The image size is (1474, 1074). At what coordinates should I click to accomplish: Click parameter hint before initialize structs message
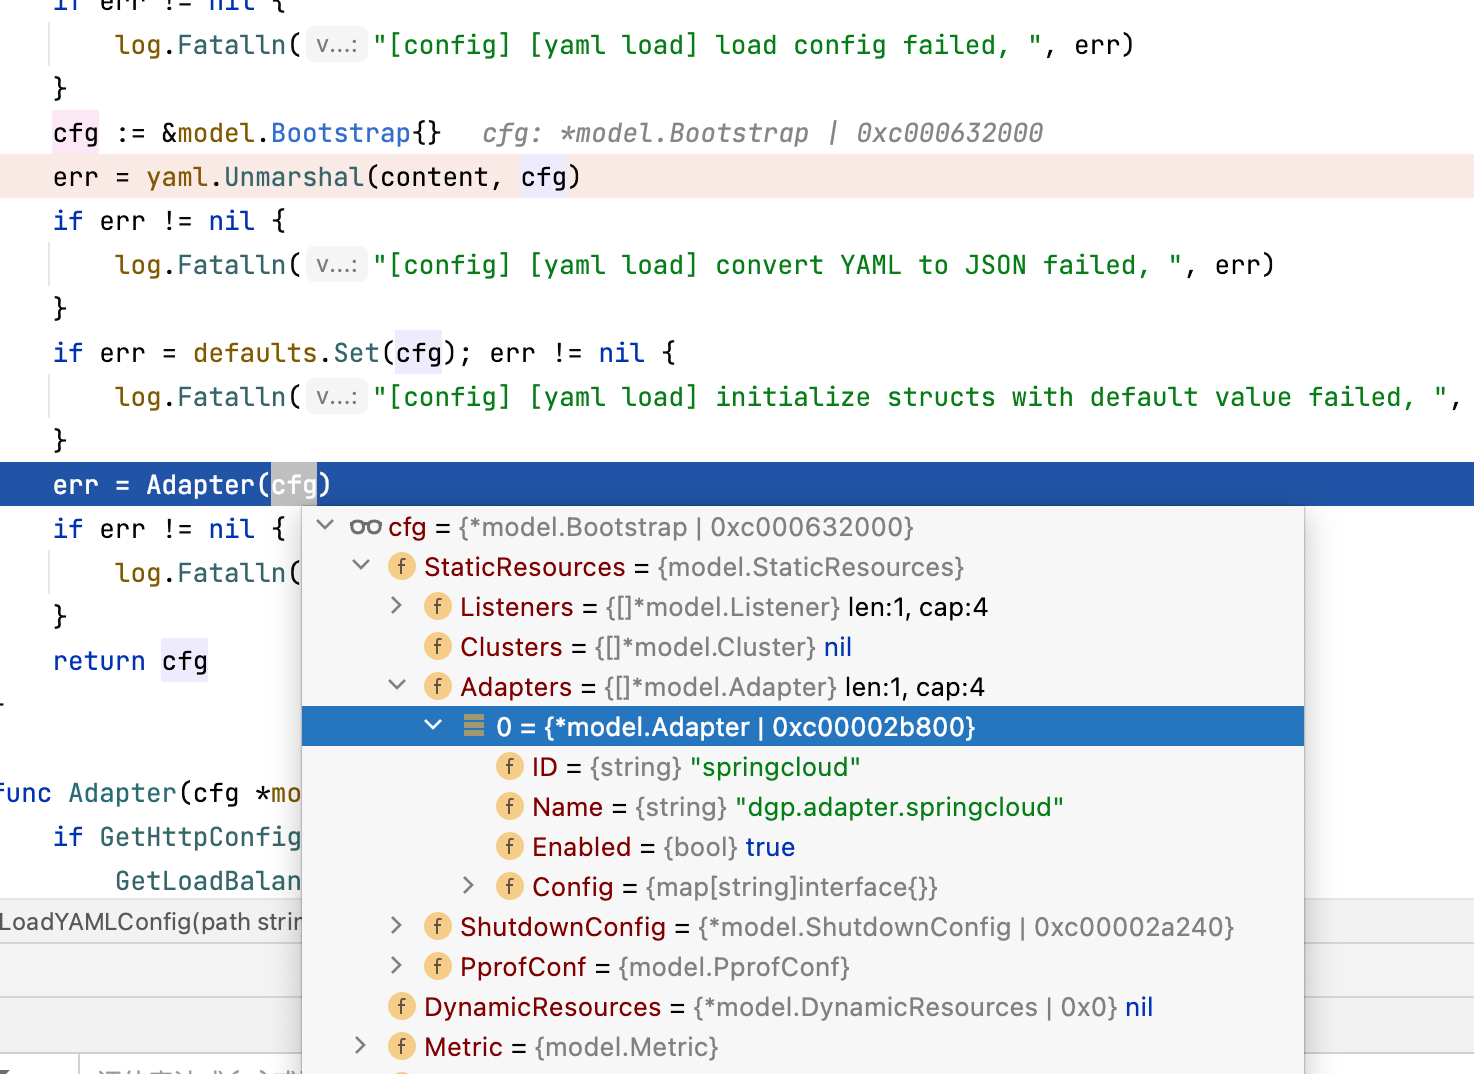click(x=336, y=397)
